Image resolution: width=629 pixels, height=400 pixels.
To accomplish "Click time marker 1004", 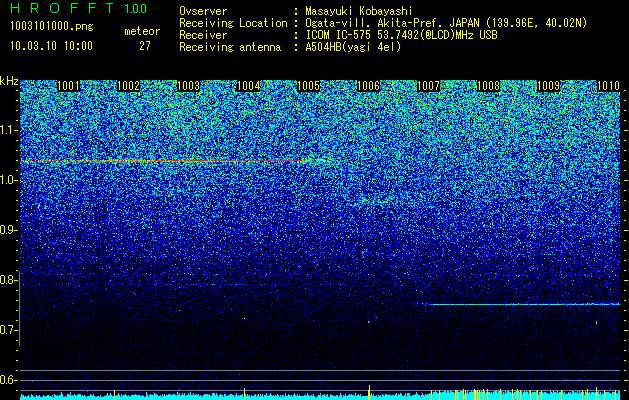I will tap(249, 86).
